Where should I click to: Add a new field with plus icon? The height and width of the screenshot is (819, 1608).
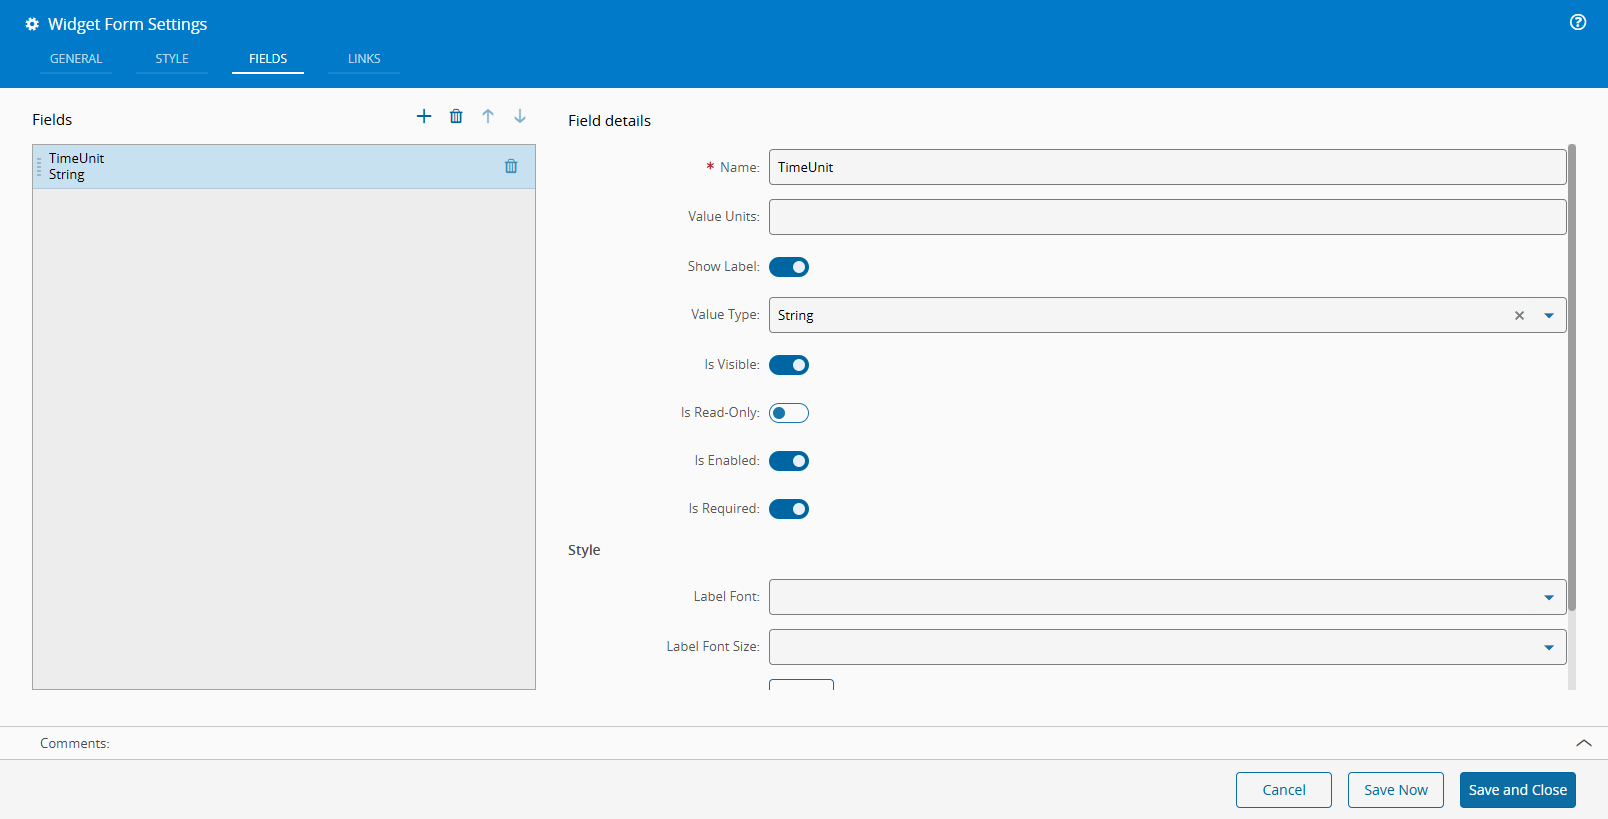coord(424,117)
